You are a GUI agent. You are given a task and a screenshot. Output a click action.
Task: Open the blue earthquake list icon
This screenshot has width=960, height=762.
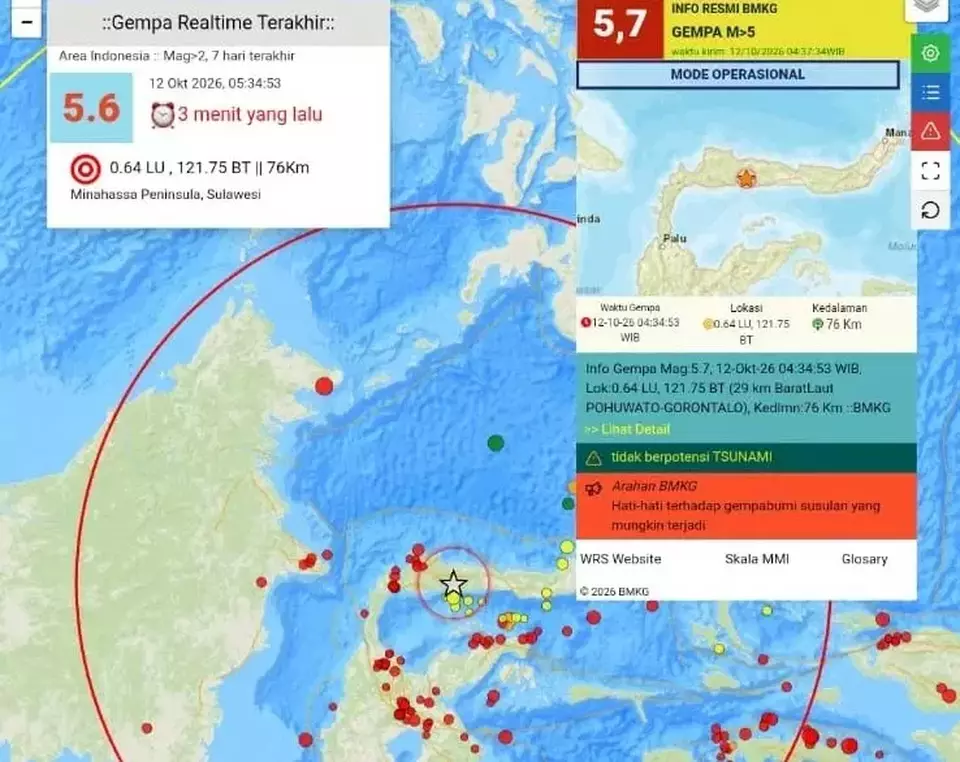[930, 92]
